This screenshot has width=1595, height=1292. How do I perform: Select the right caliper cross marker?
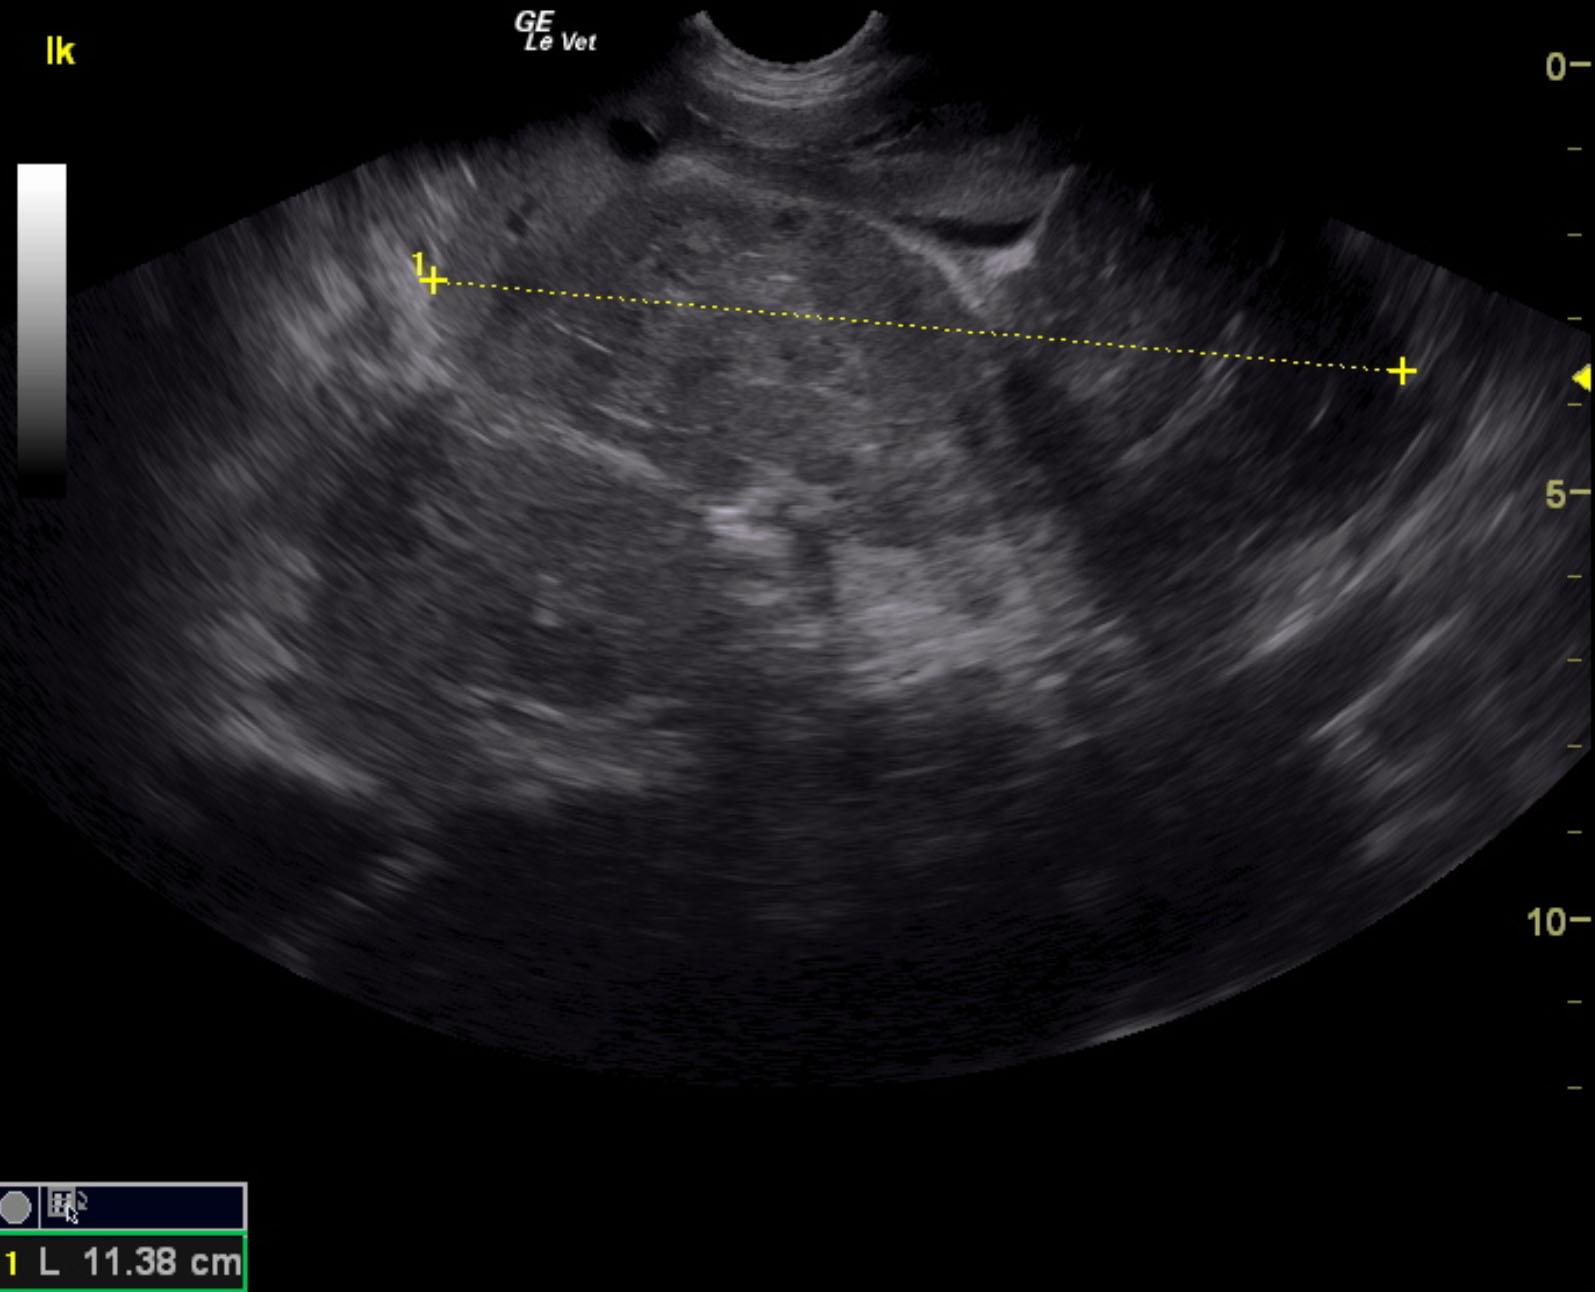[1402, 372]
